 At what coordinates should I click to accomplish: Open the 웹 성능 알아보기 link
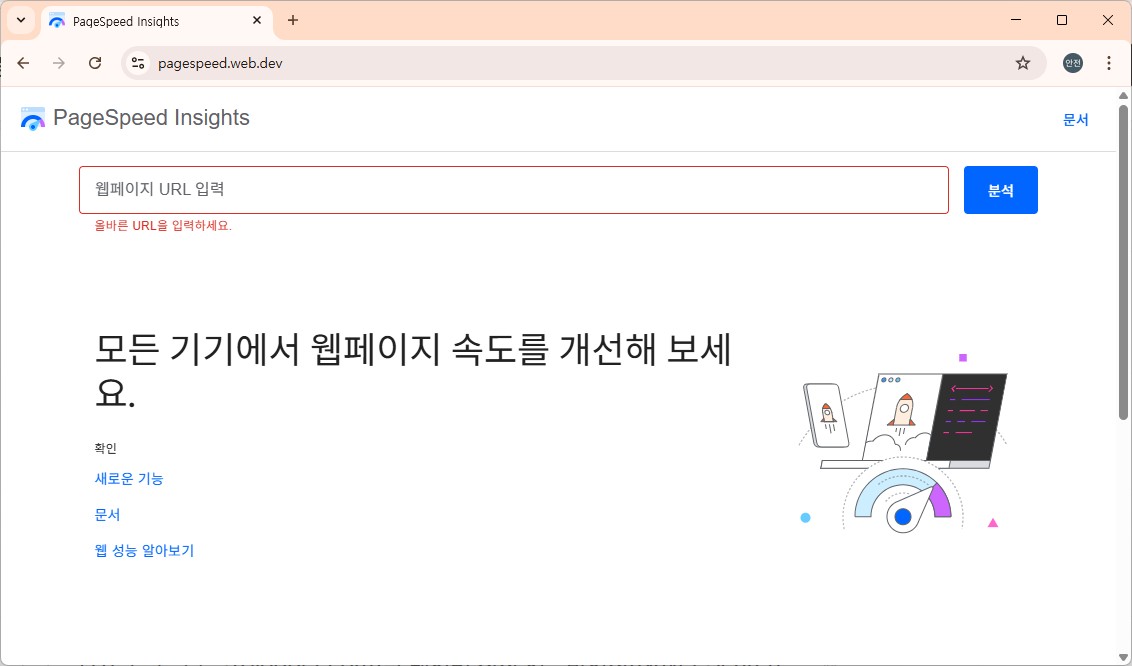point(144,550)
